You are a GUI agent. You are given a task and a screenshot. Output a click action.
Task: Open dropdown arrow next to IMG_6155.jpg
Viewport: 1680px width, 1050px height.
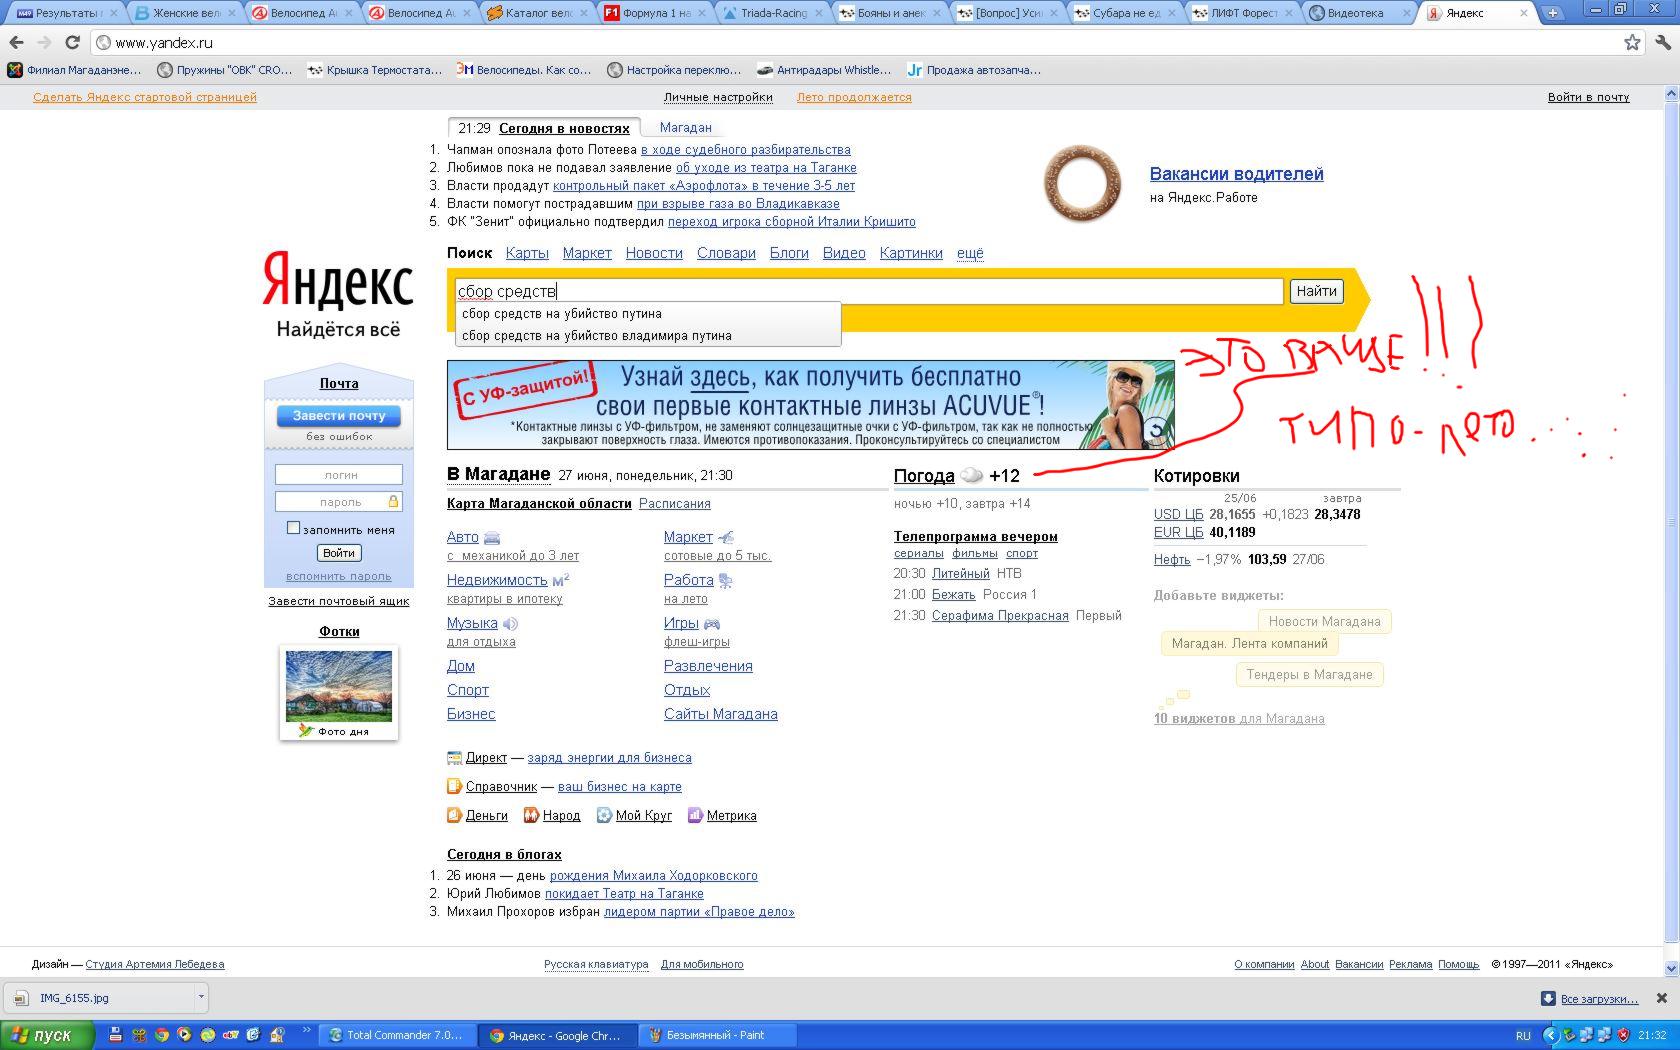201,997
